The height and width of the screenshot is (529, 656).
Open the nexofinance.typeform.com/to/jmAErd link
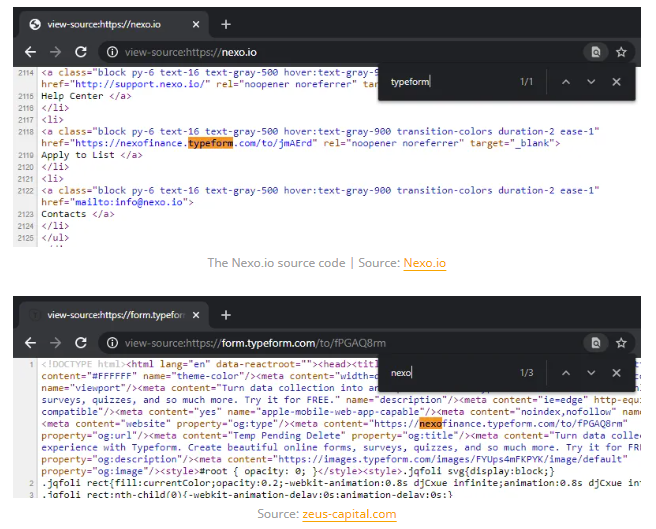tap(194, 143)
